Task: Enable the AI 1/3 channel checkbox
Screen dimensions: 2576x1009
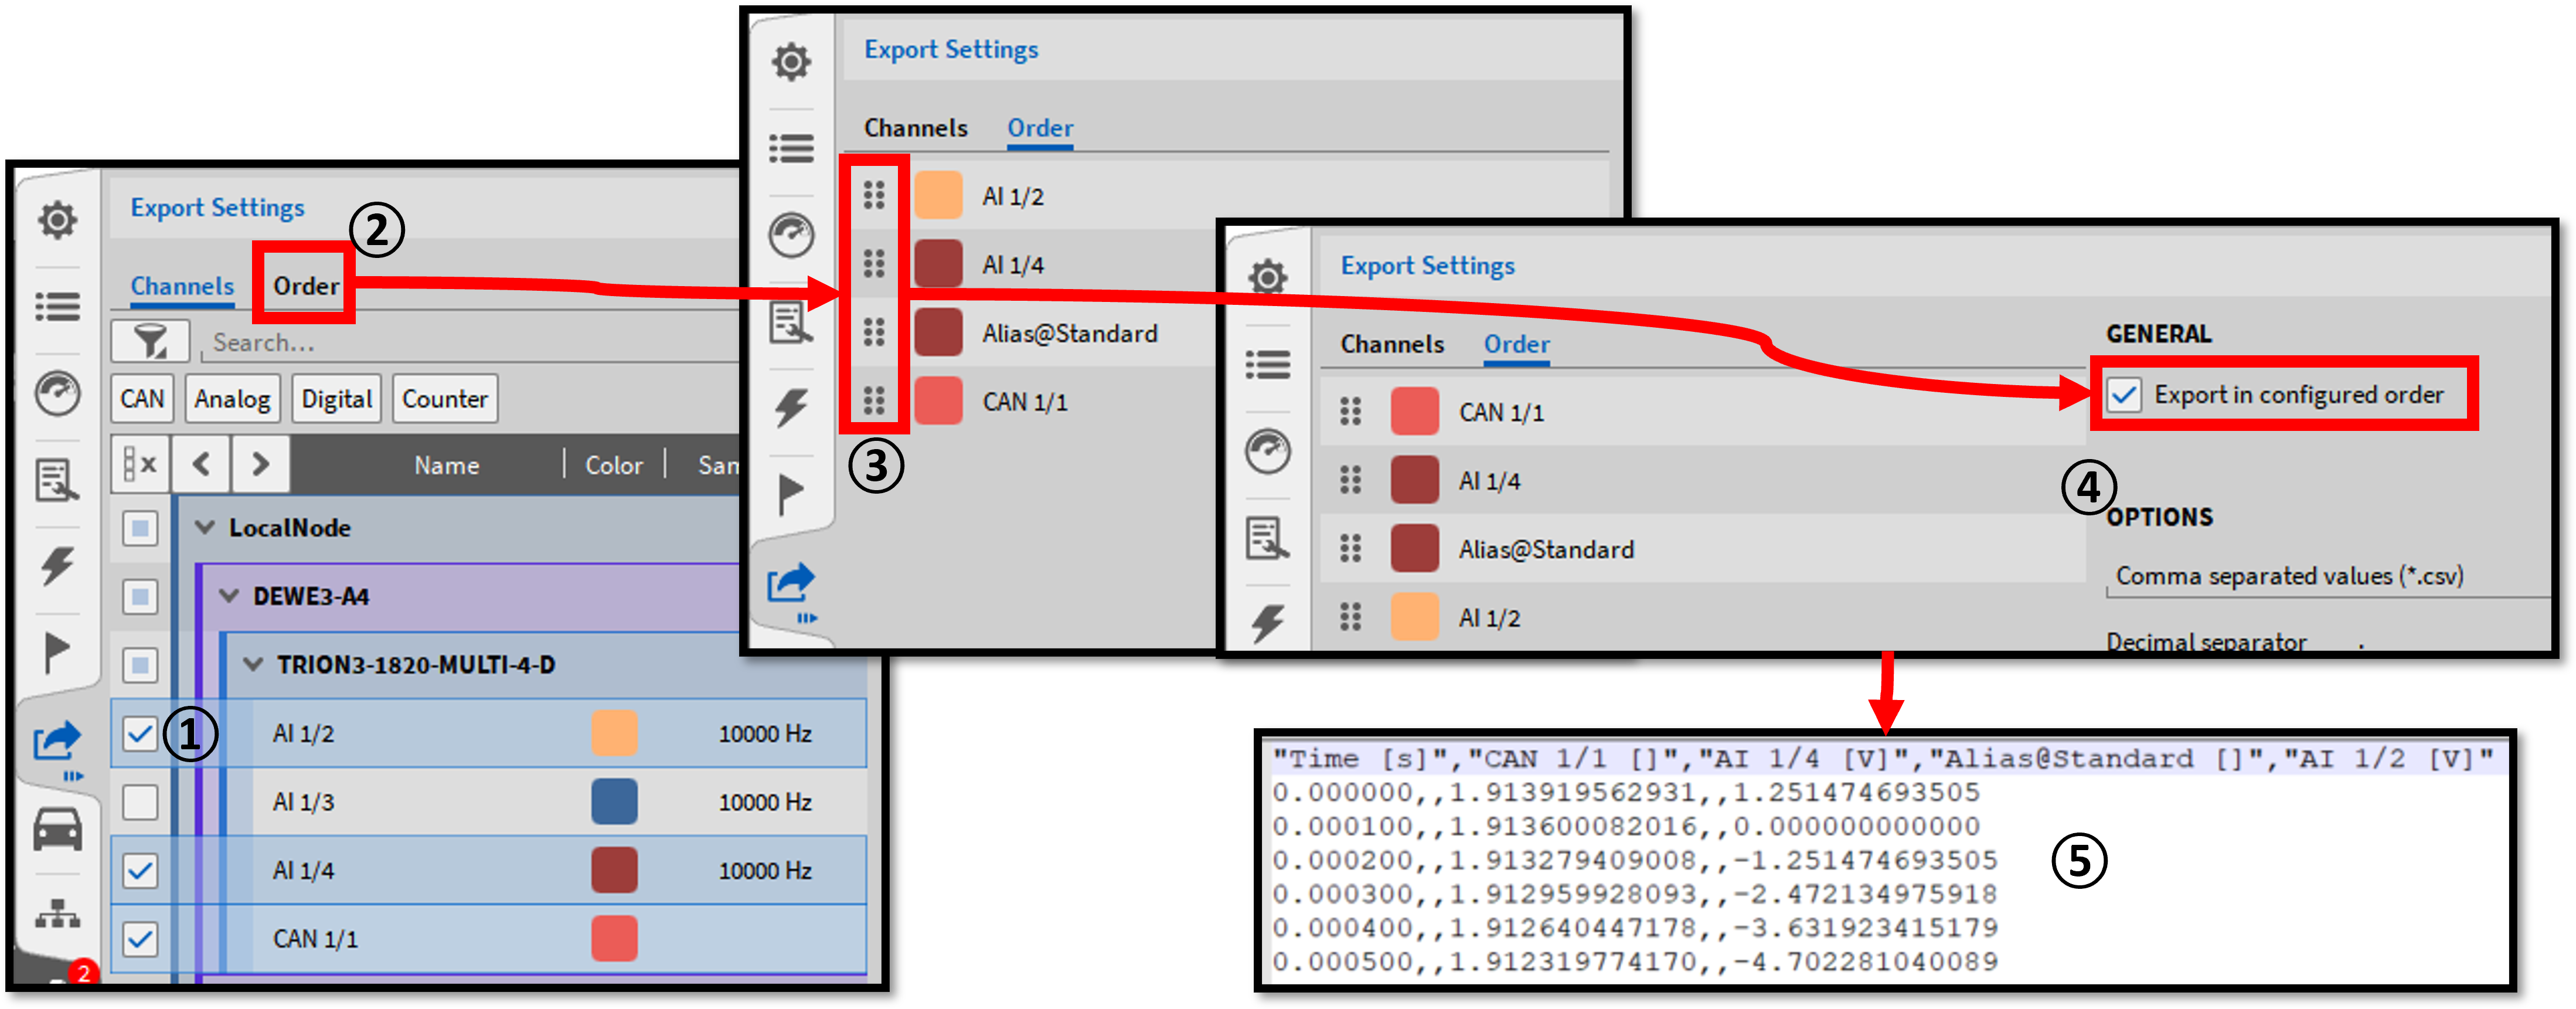Action: pyautogui.click(x=140, y=802)
